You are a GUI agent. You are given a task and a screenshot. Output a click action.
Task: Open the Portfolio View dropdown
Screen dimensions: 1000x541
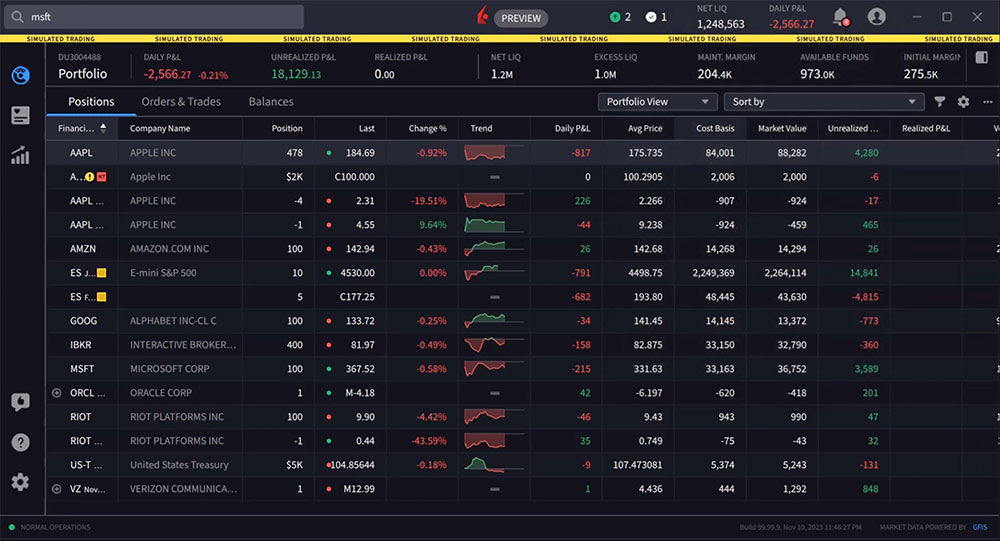[x=658, y=102]
